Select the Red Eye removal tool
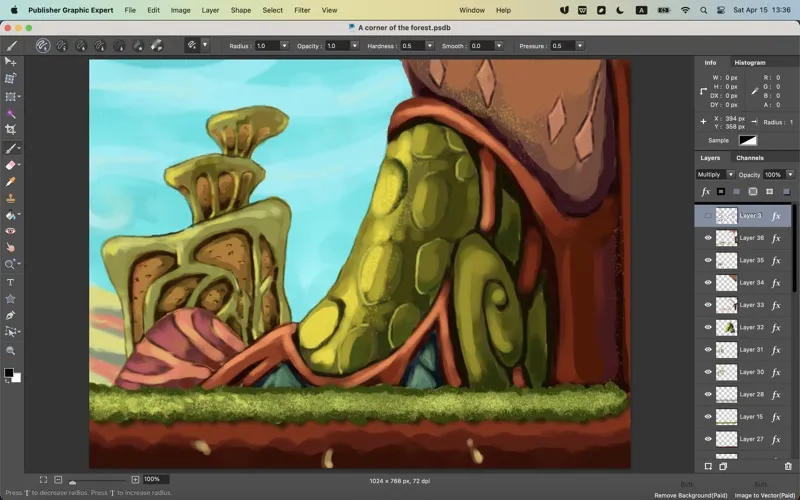 (10, 231)
